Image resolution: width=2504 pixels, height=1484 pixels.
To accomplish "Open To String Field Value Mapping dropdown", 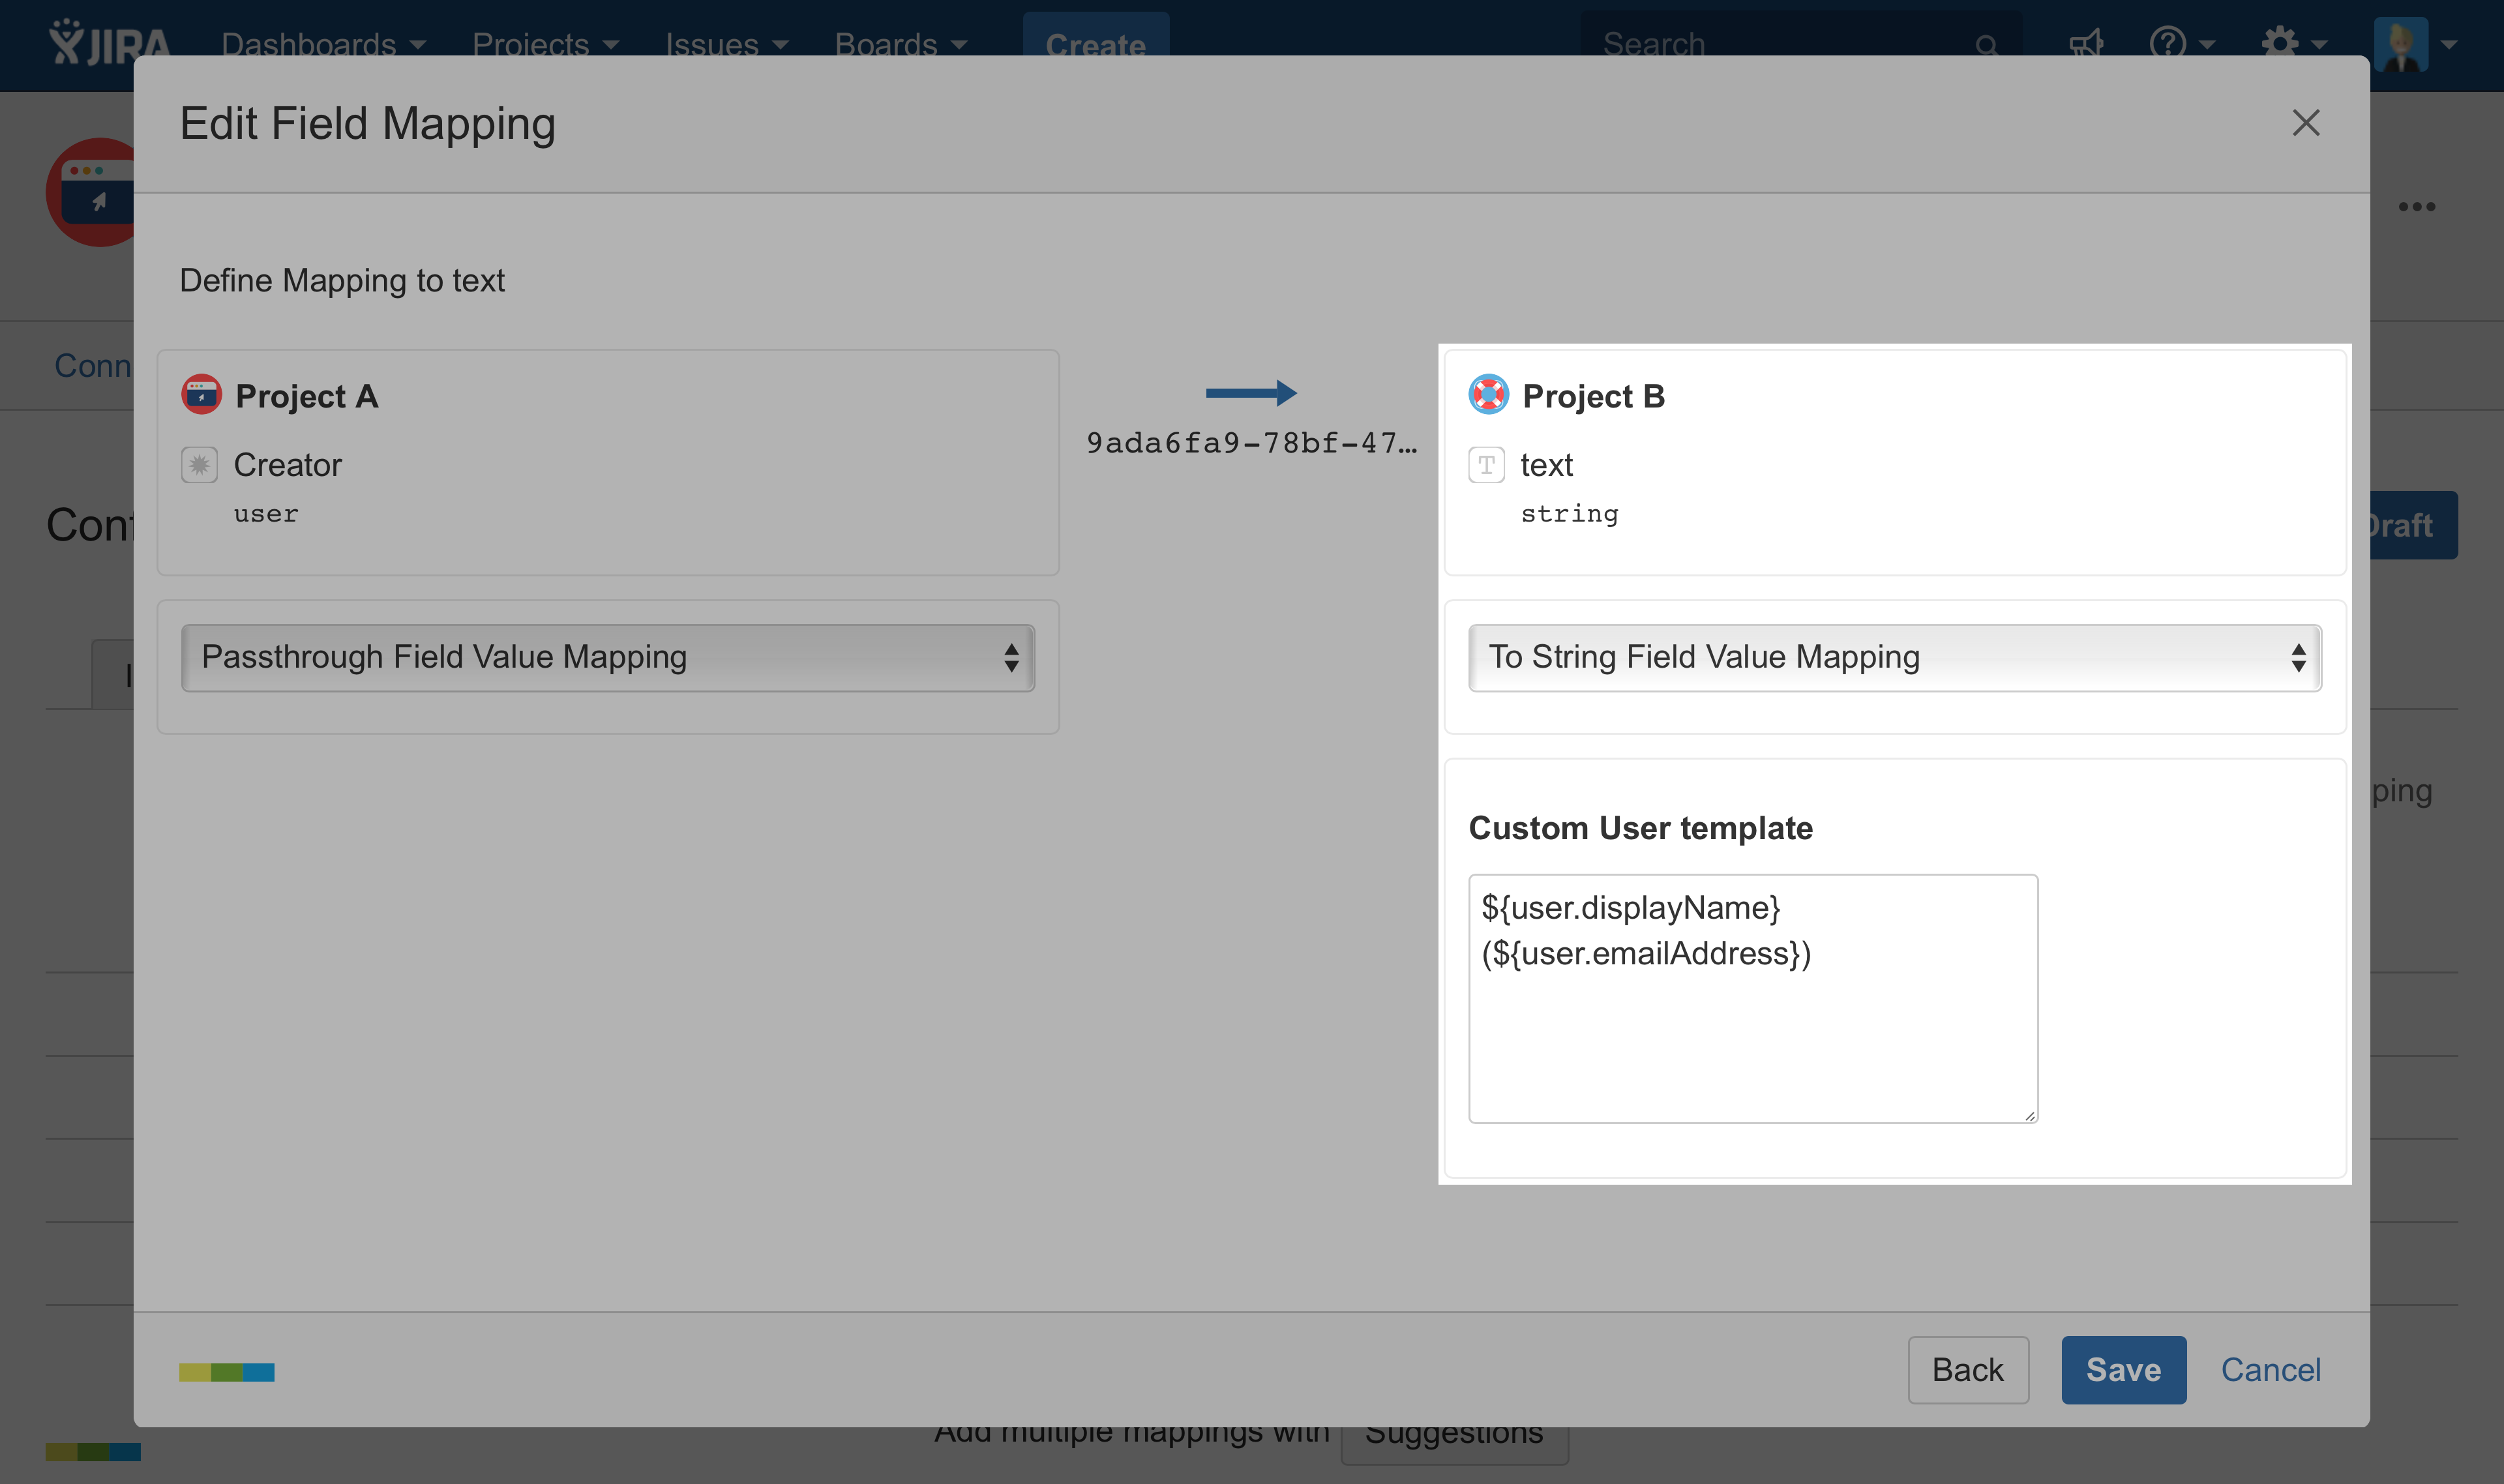I will 1894,657.
